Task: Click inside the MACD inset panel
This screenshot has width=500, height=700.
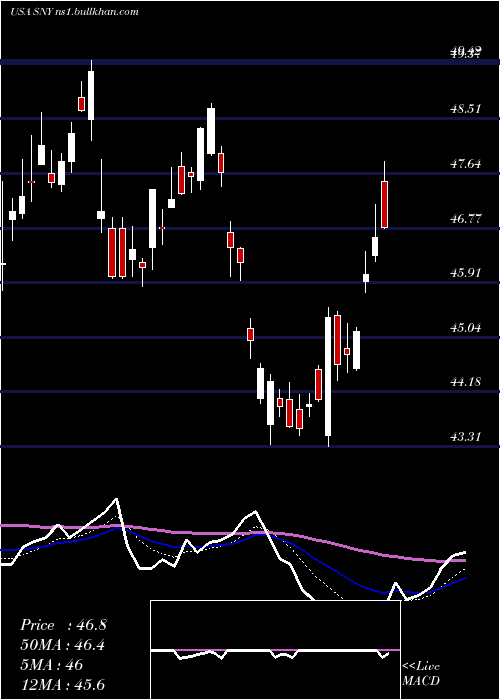Action: pyautogui.click(x=275, y=650)
